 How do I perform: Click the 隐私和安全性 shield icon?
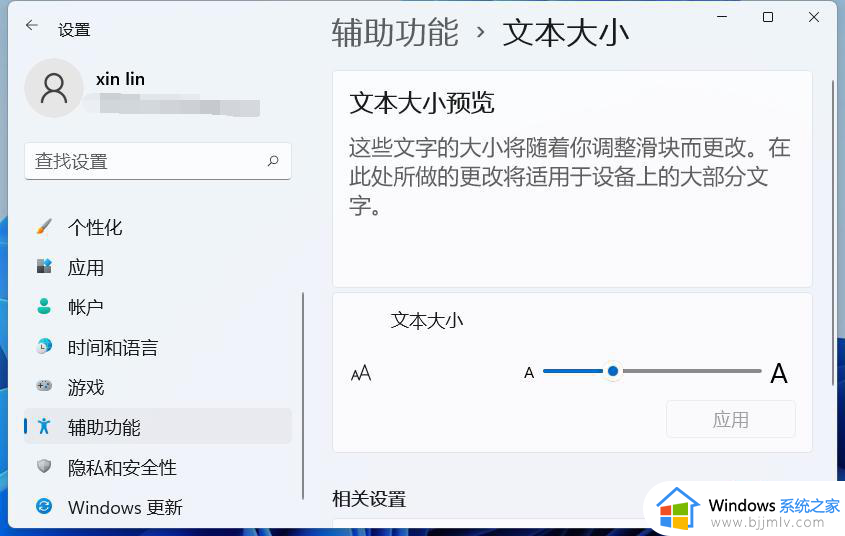(x=44, y=466)
